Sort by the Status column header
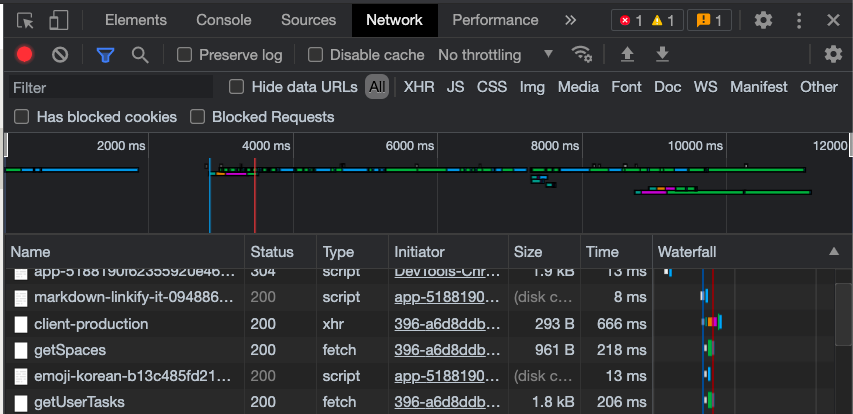This screenshot has height=414, width=853. (280, 252)
